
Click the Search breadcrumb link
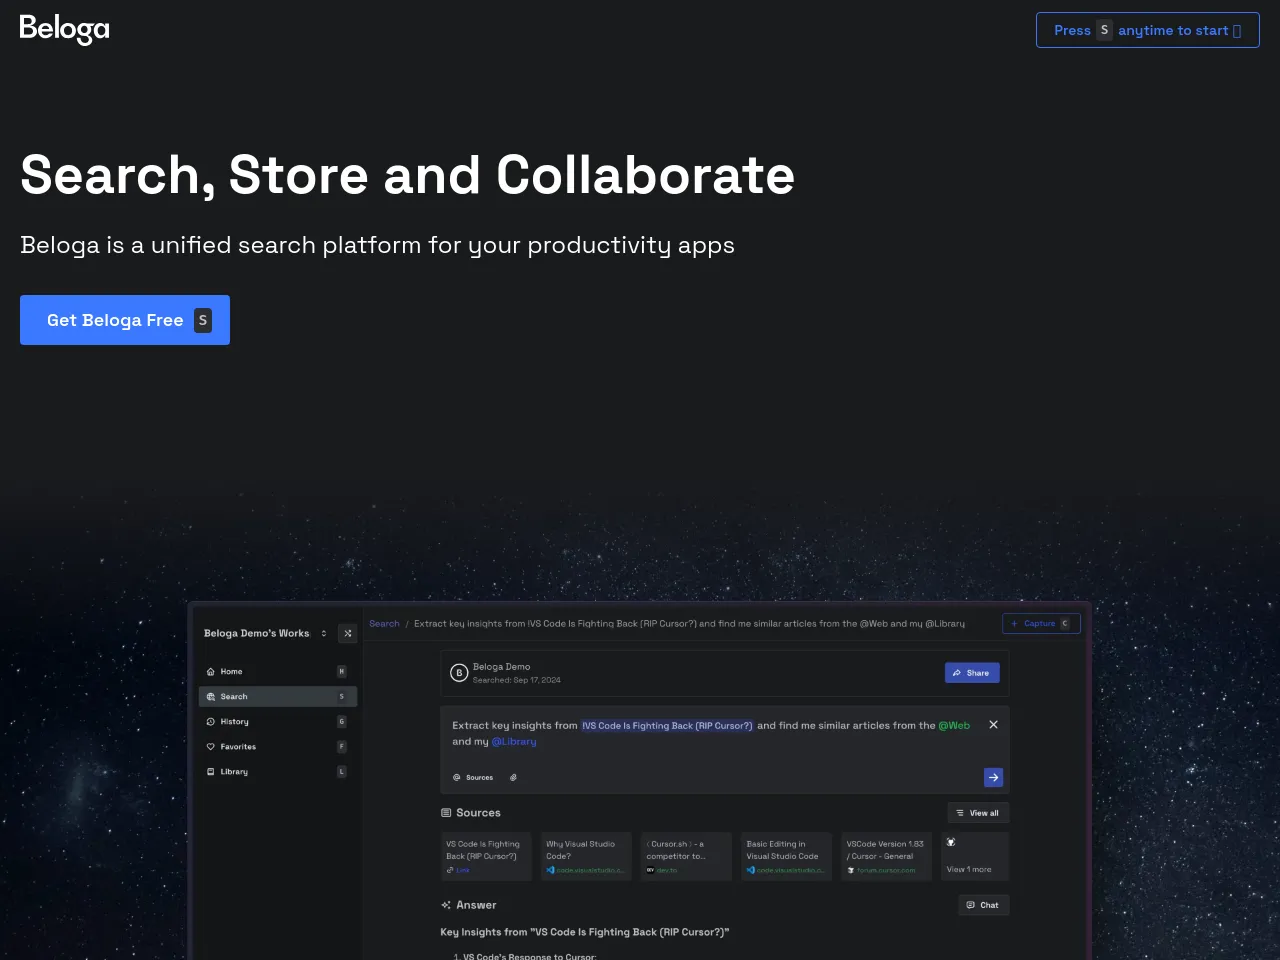[x=384, y=624]
